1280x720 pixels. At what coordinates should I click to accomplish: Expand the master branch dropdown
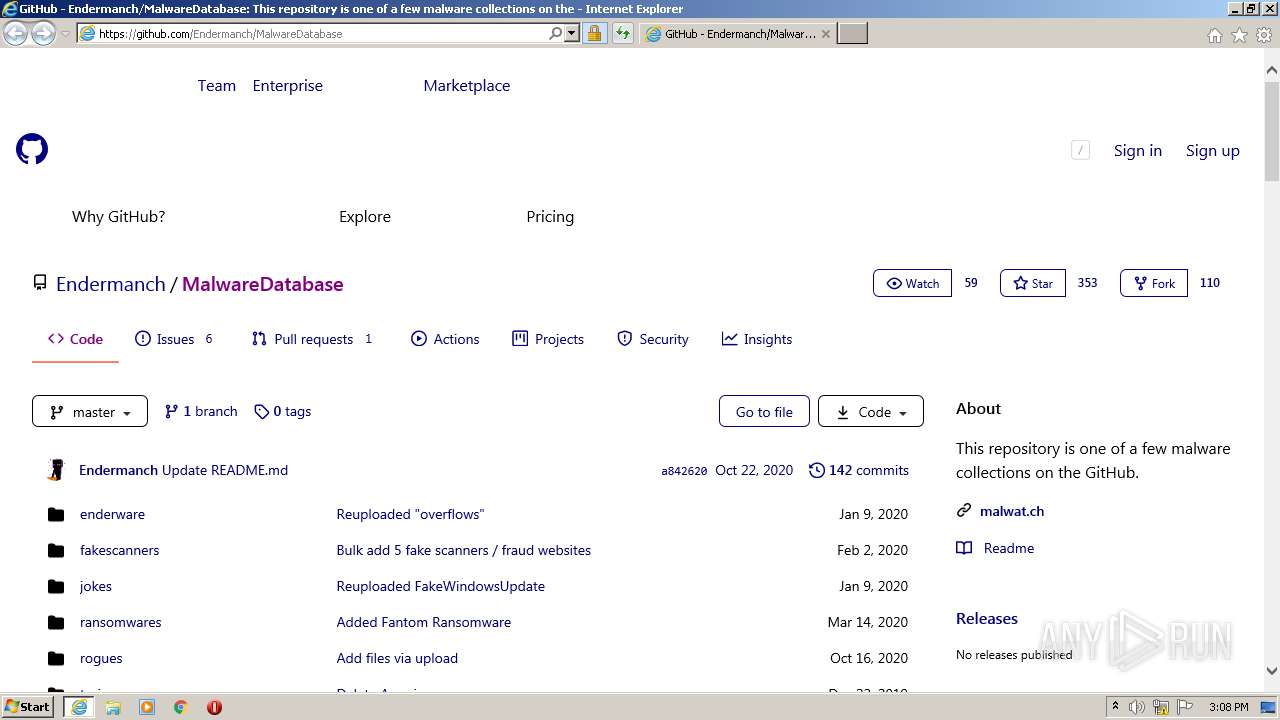(90, 411)
